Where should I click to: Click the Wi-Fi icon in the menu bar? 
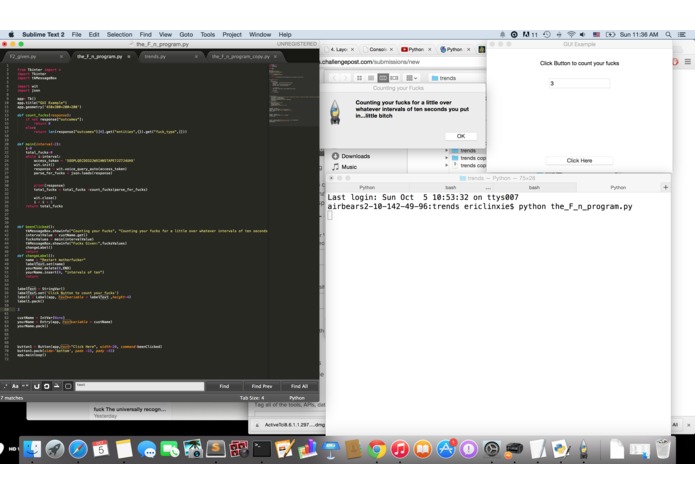click(571, 35)
